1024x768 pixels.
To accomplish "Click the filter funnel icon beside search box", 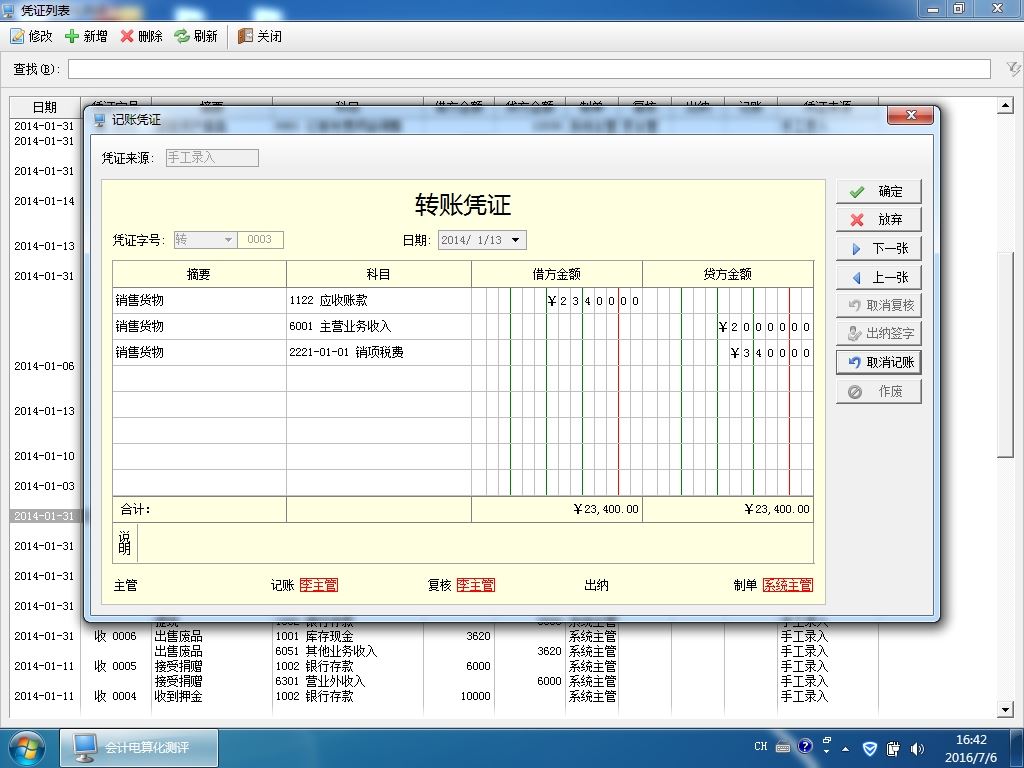I will click(x=1012, y=69).
